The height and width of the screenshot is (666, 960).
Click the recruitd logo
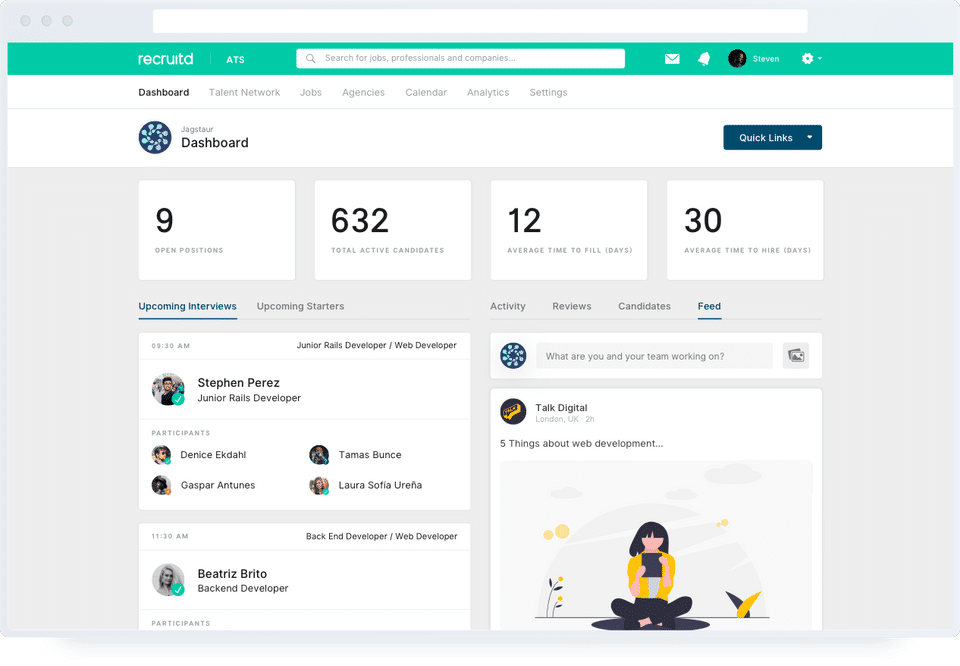[x=165, y=59]
